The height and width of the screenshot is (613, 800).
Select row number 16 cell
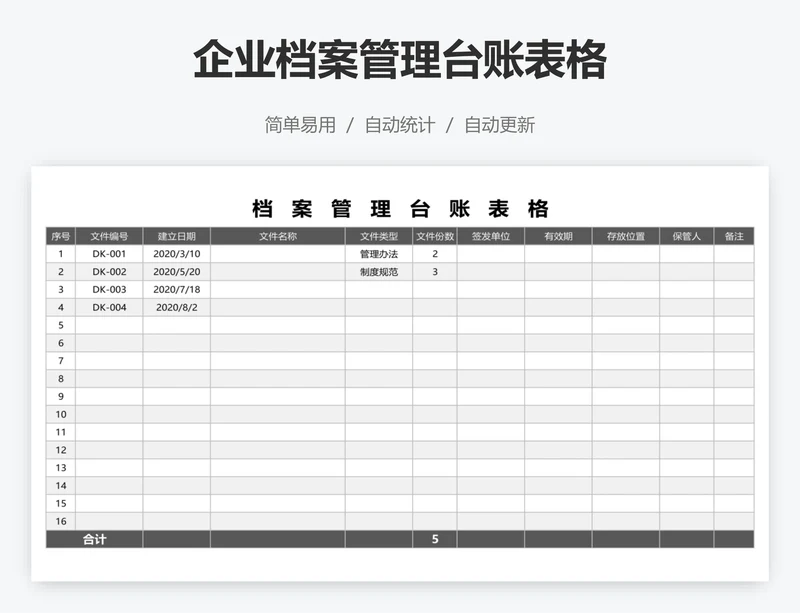pyautogui.click(x=61, y=521)
